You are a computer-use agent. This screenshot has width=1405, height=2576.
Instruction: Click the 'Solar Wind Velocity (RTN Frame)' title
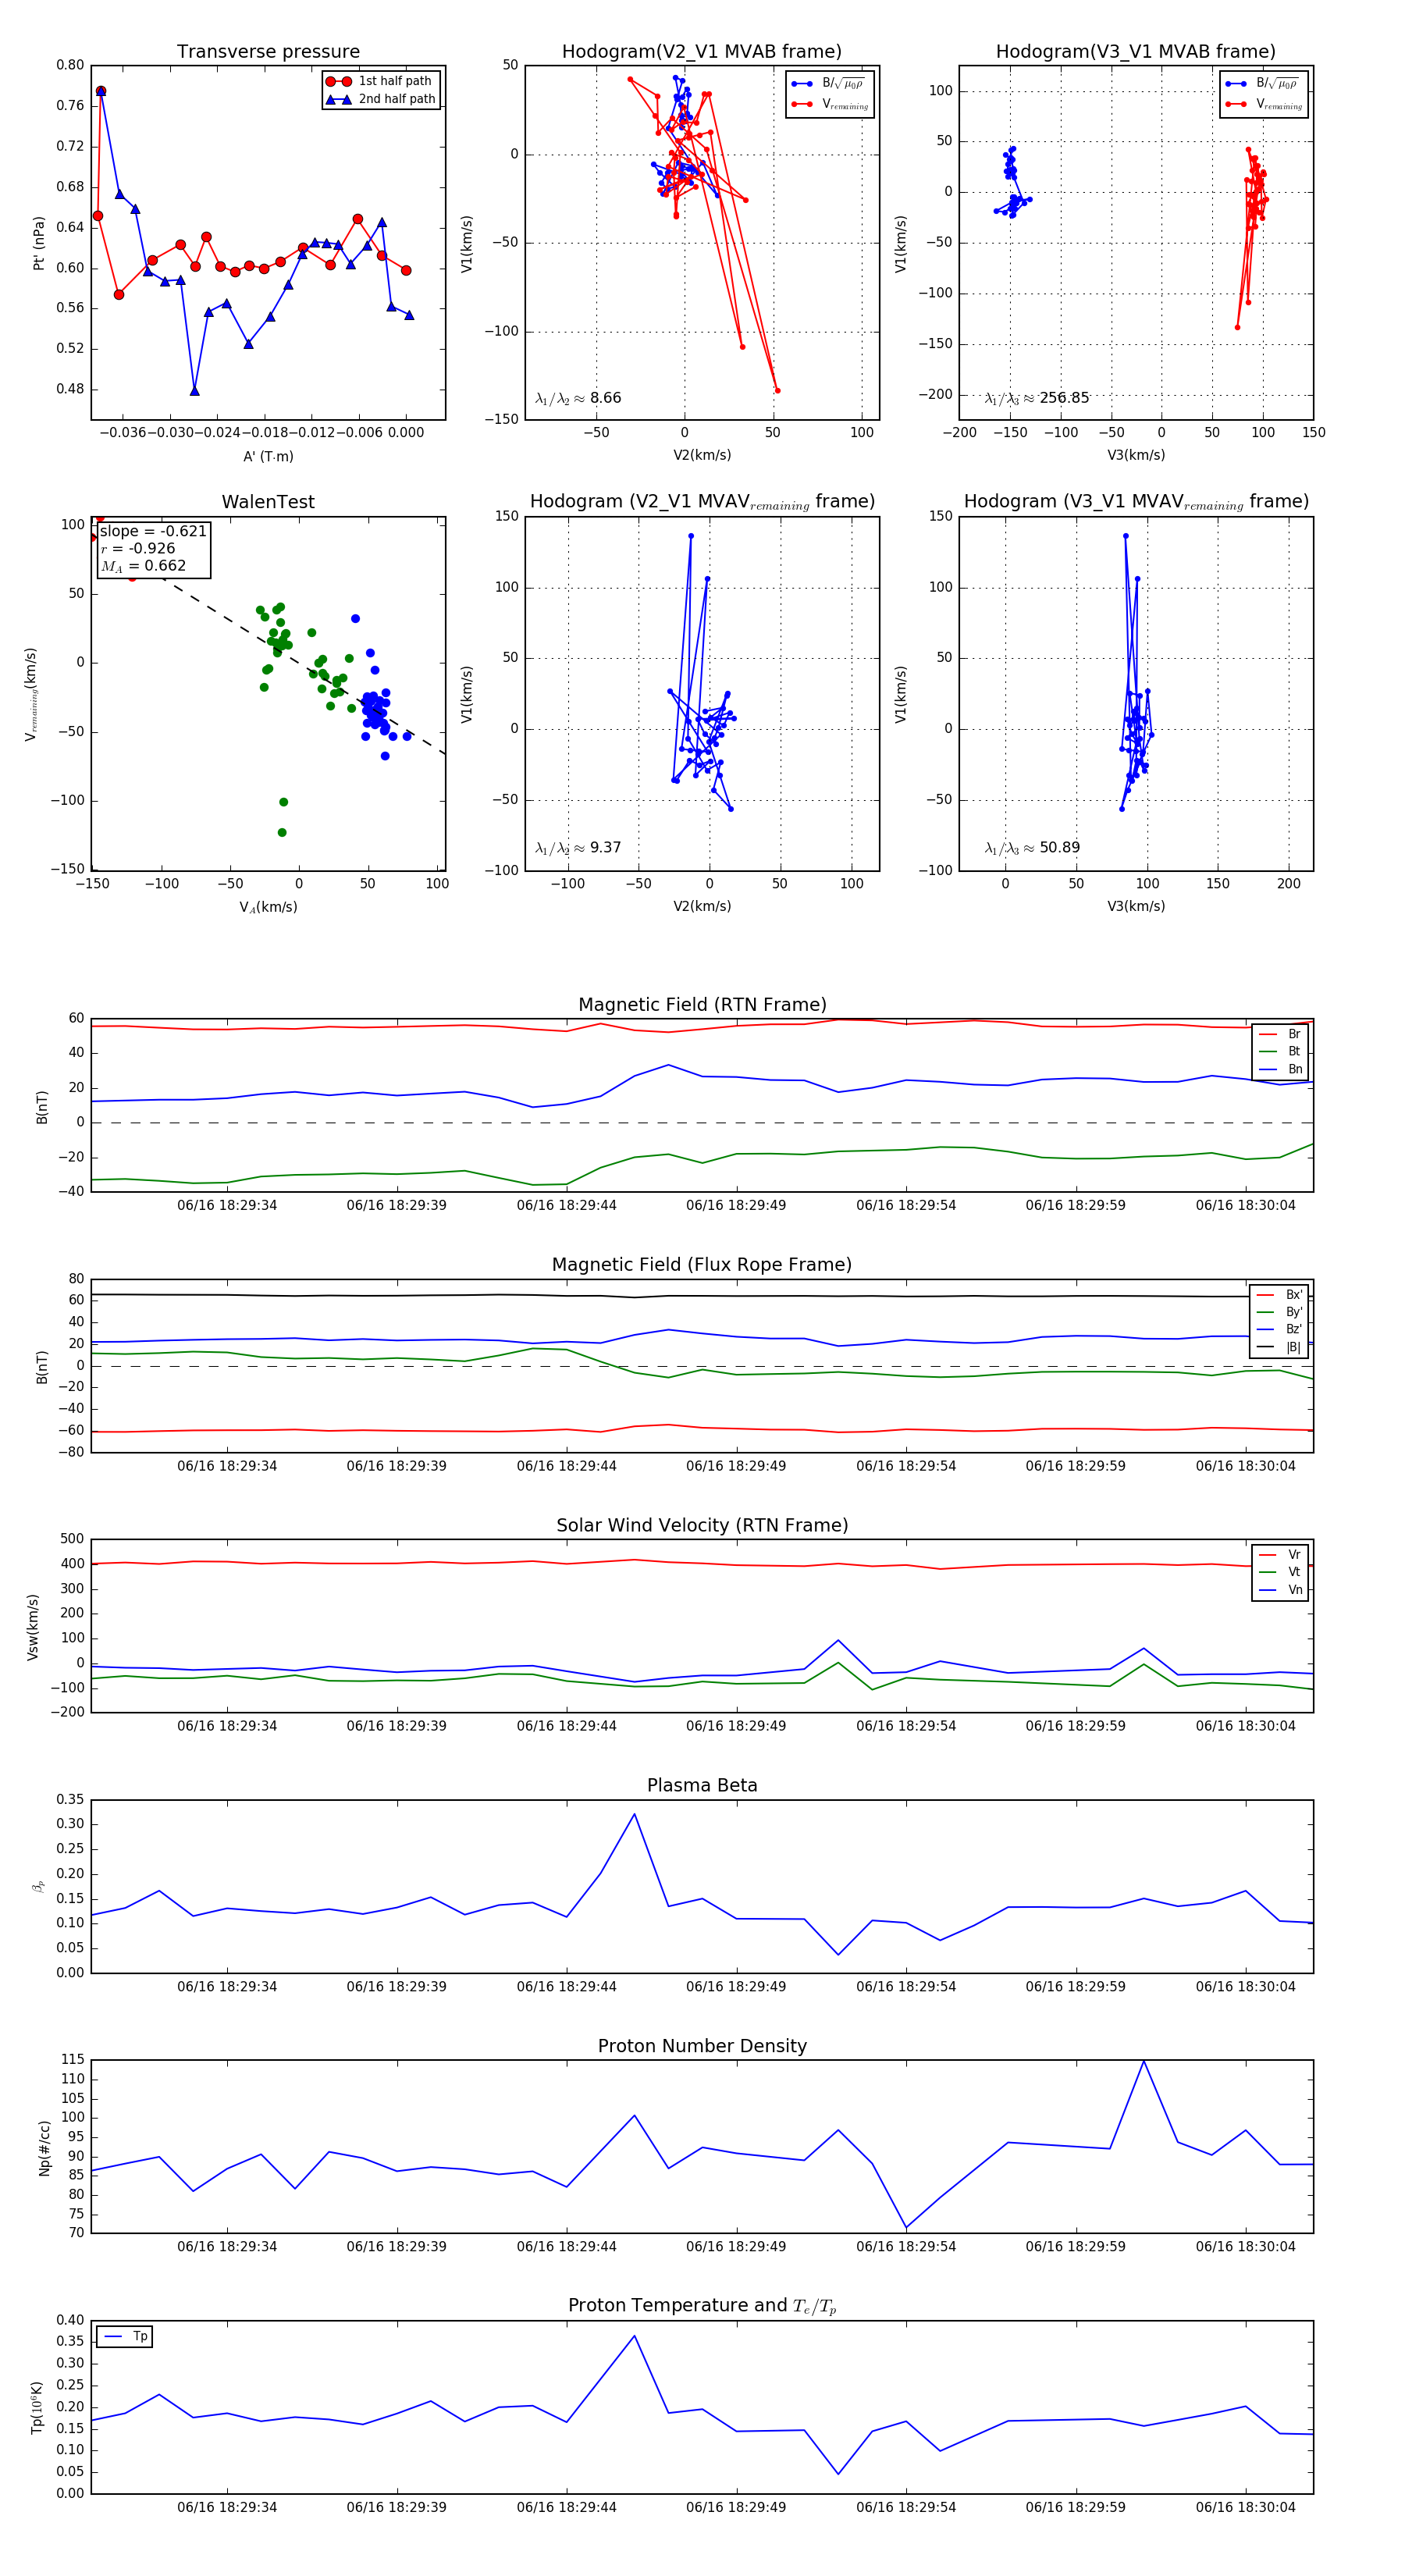702,1525
